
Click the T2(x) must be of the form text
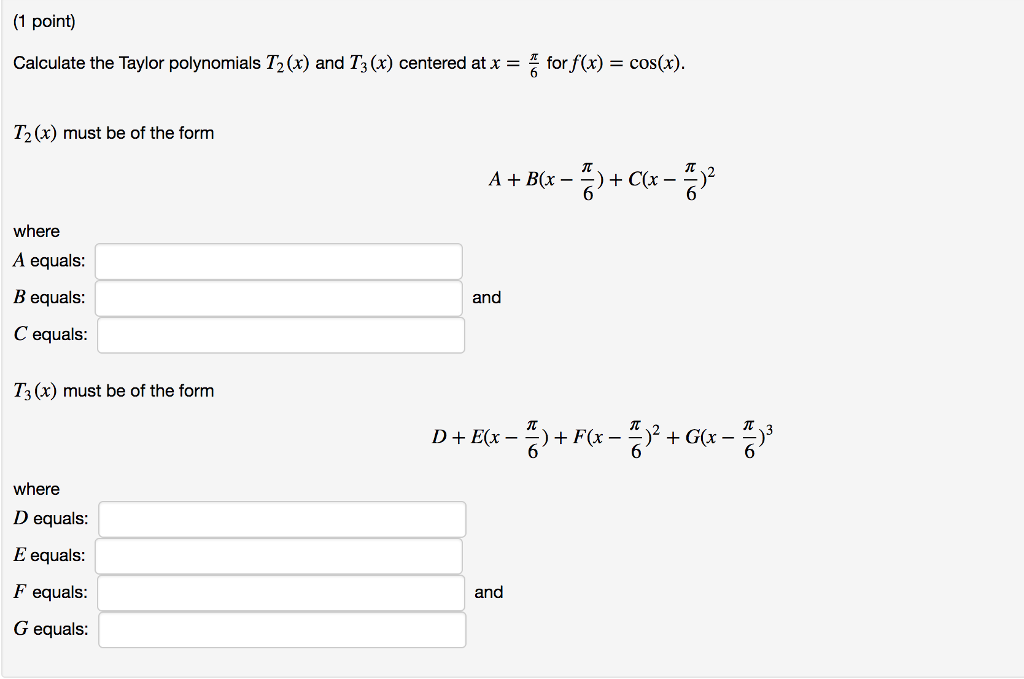pos(113,132)
